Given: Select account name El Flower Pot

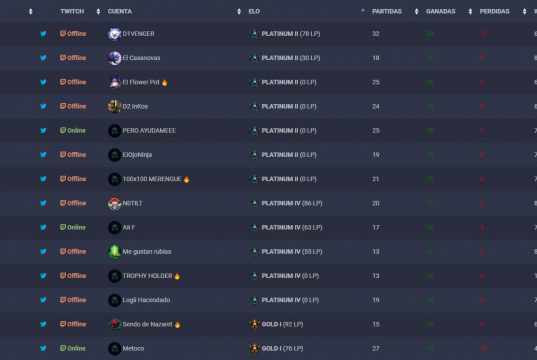Looking at the screenshot, I should click(x=141, y=82).
